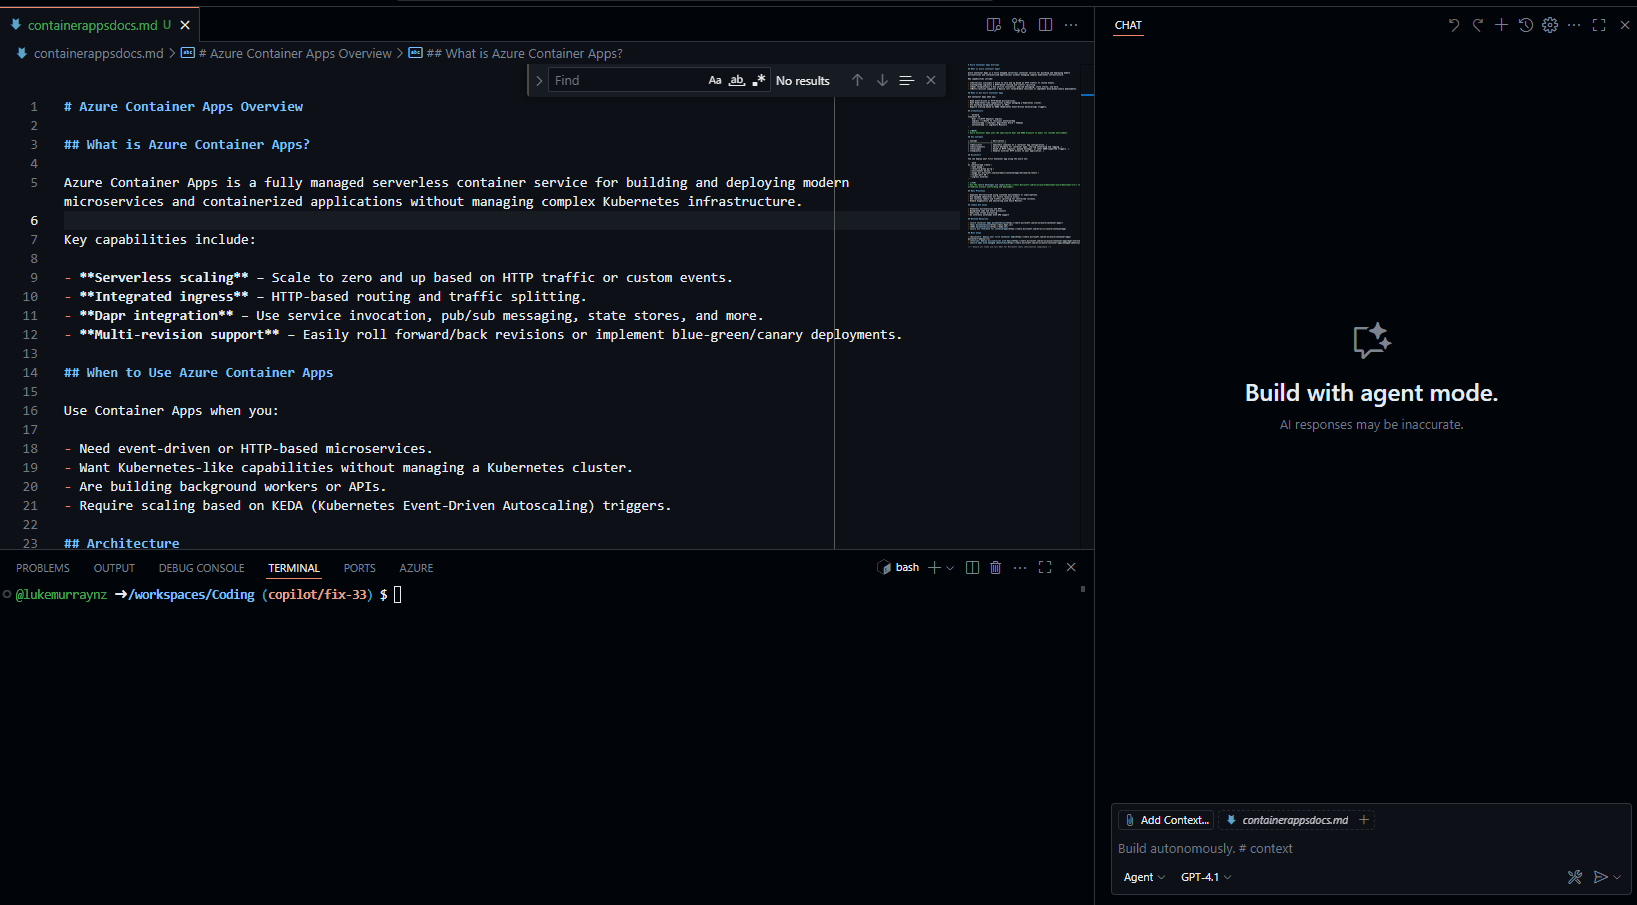Switch to the OUTPUT panel tab
The height and width of the screenshot is (905, 1637).
click(x=114, y=568)
